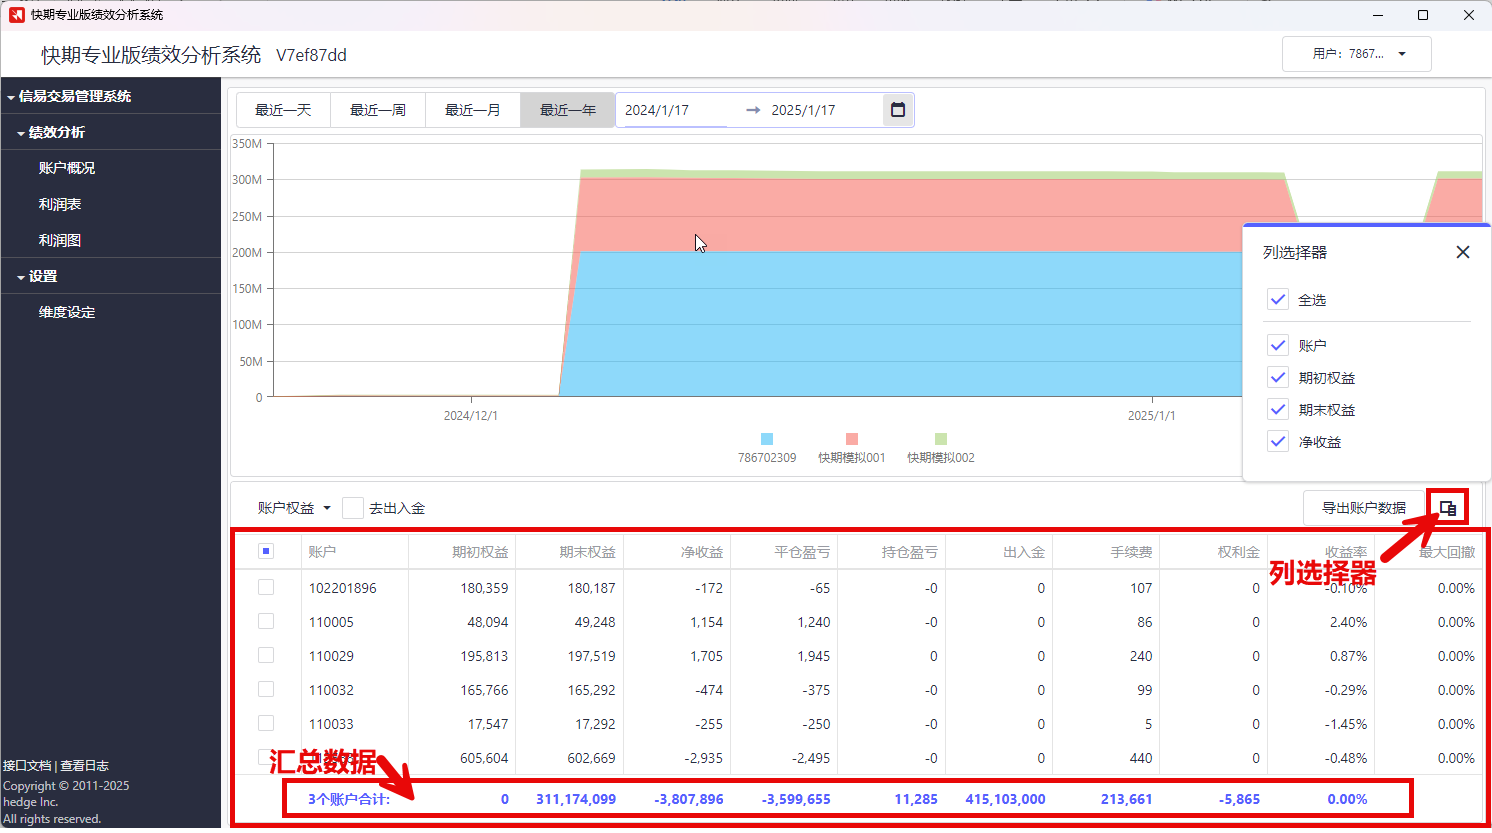The height and width of the screenshot is (833, 1492).
Task: Select the row checkbox for account 110005
Action: 266,621
